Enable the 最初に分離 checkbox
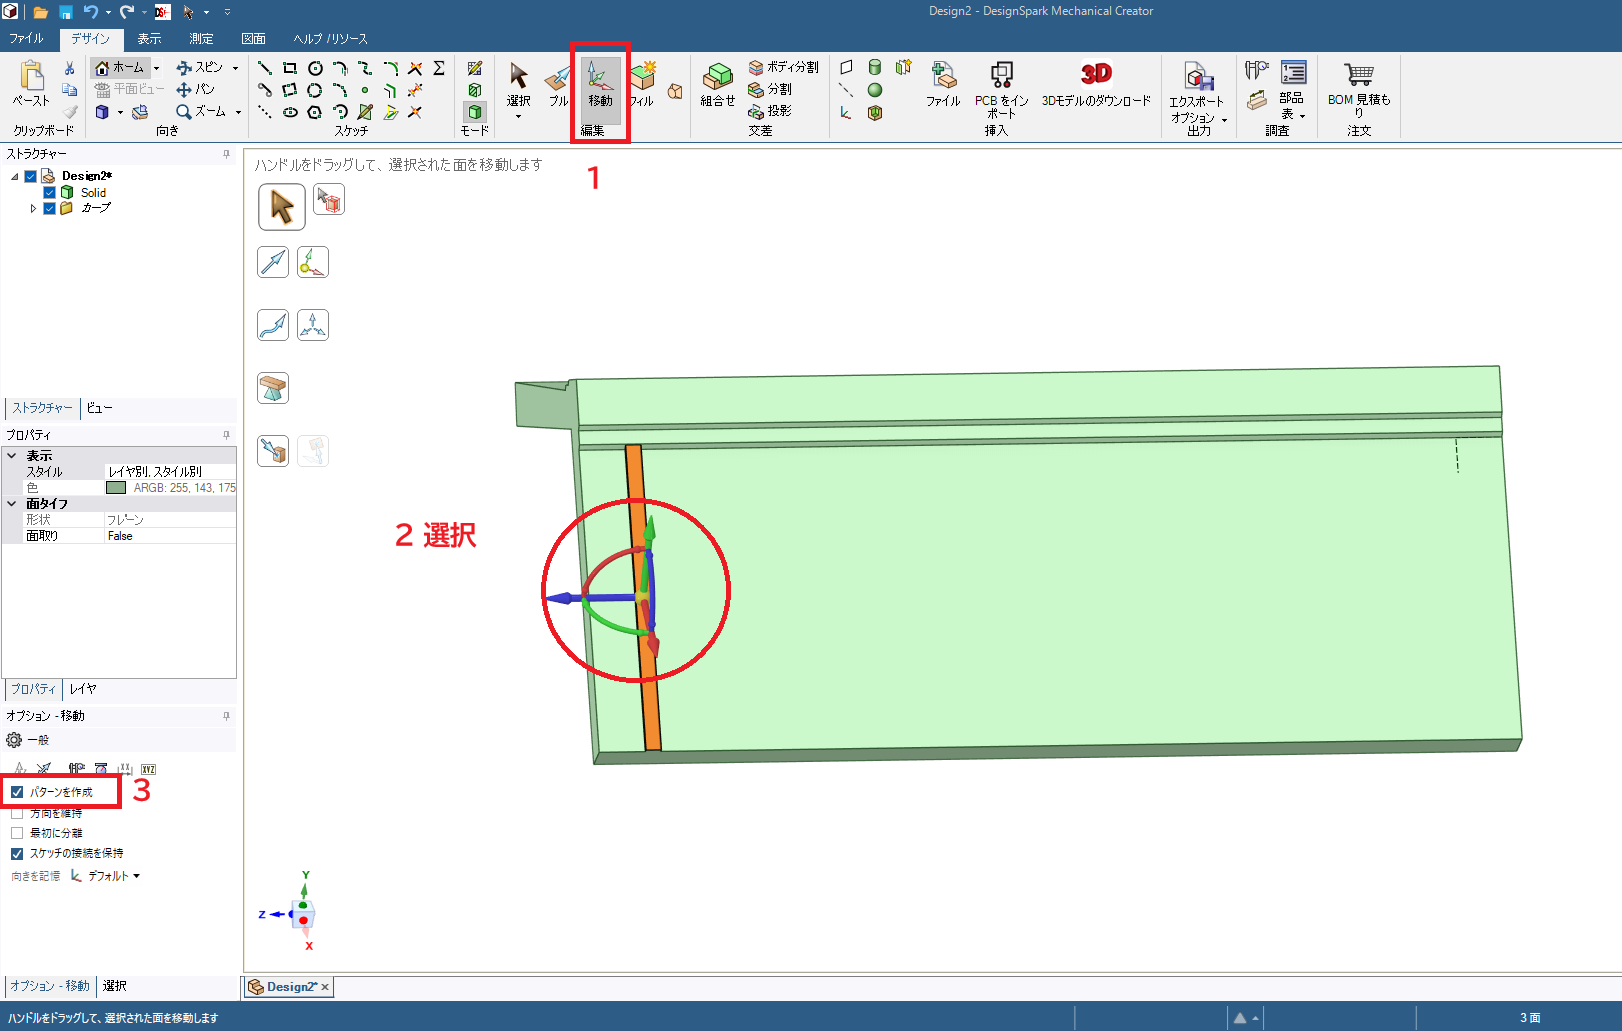Image resolution: width=1622 pixels, height=1031 pixels. pyautogui.click(x=17, y=833)
